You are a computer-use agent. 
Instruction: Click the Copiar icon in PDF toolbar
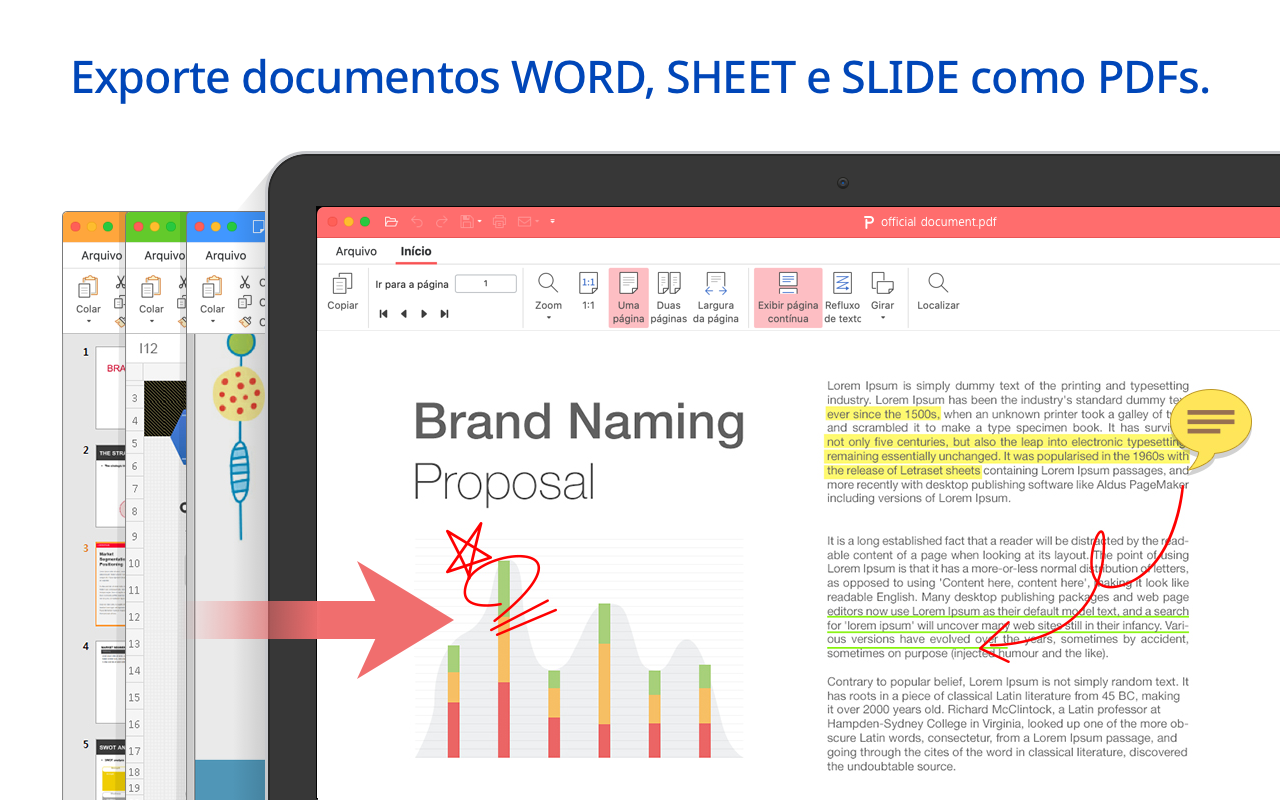click(343, 284)
